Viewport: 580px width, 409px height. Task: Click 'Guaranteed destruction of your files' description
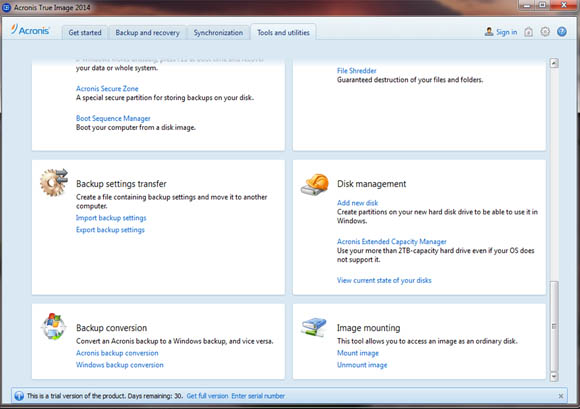[410, 80]
